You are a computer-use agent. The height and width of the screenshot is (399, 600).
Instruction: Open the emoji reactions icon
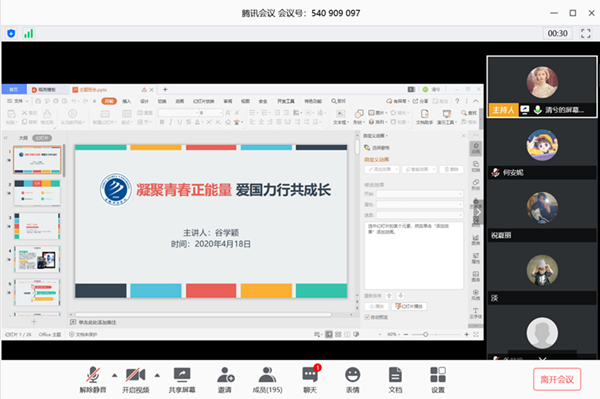coord(352,379)
